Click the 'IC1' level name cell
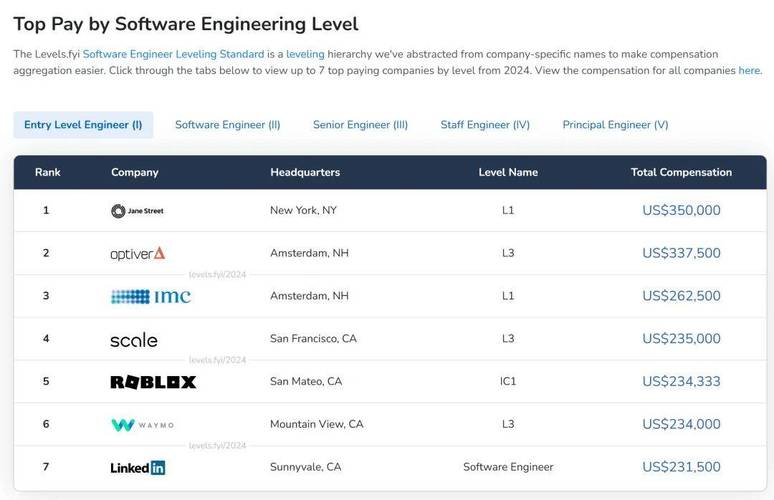 tap(508, 382)
